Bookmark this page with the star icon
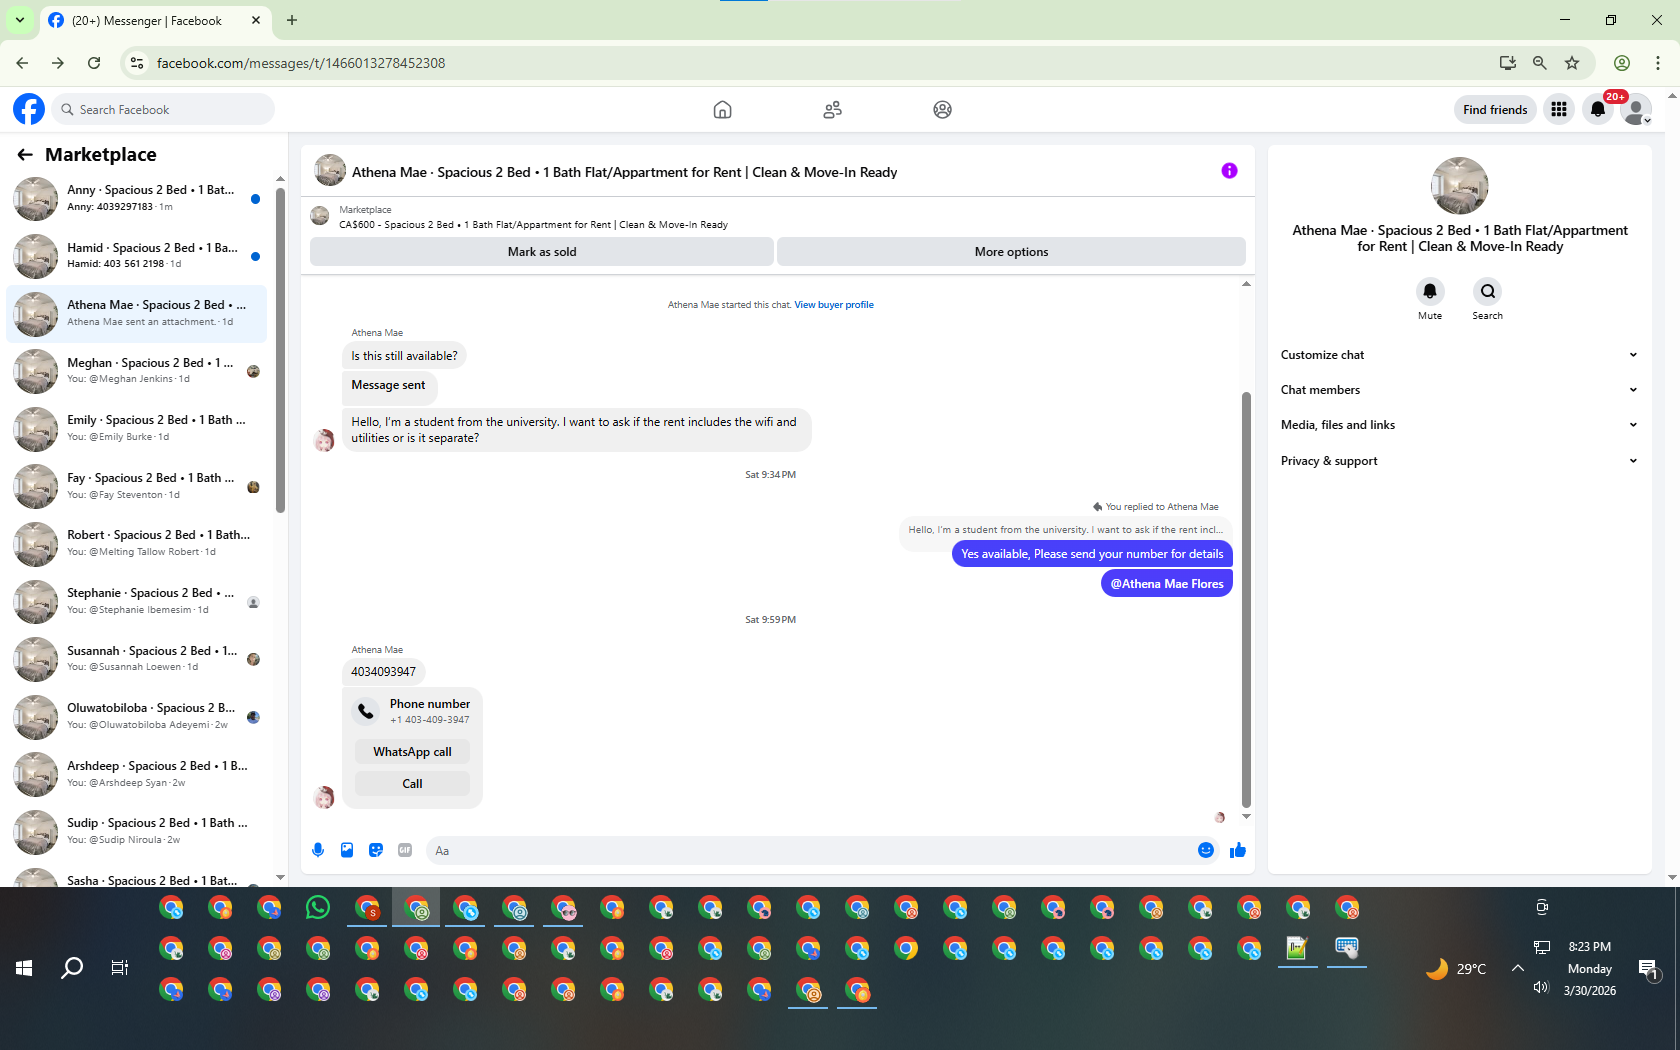Image resolution: width=1680 pixels, height=1050 pixels. point(1572,63)
